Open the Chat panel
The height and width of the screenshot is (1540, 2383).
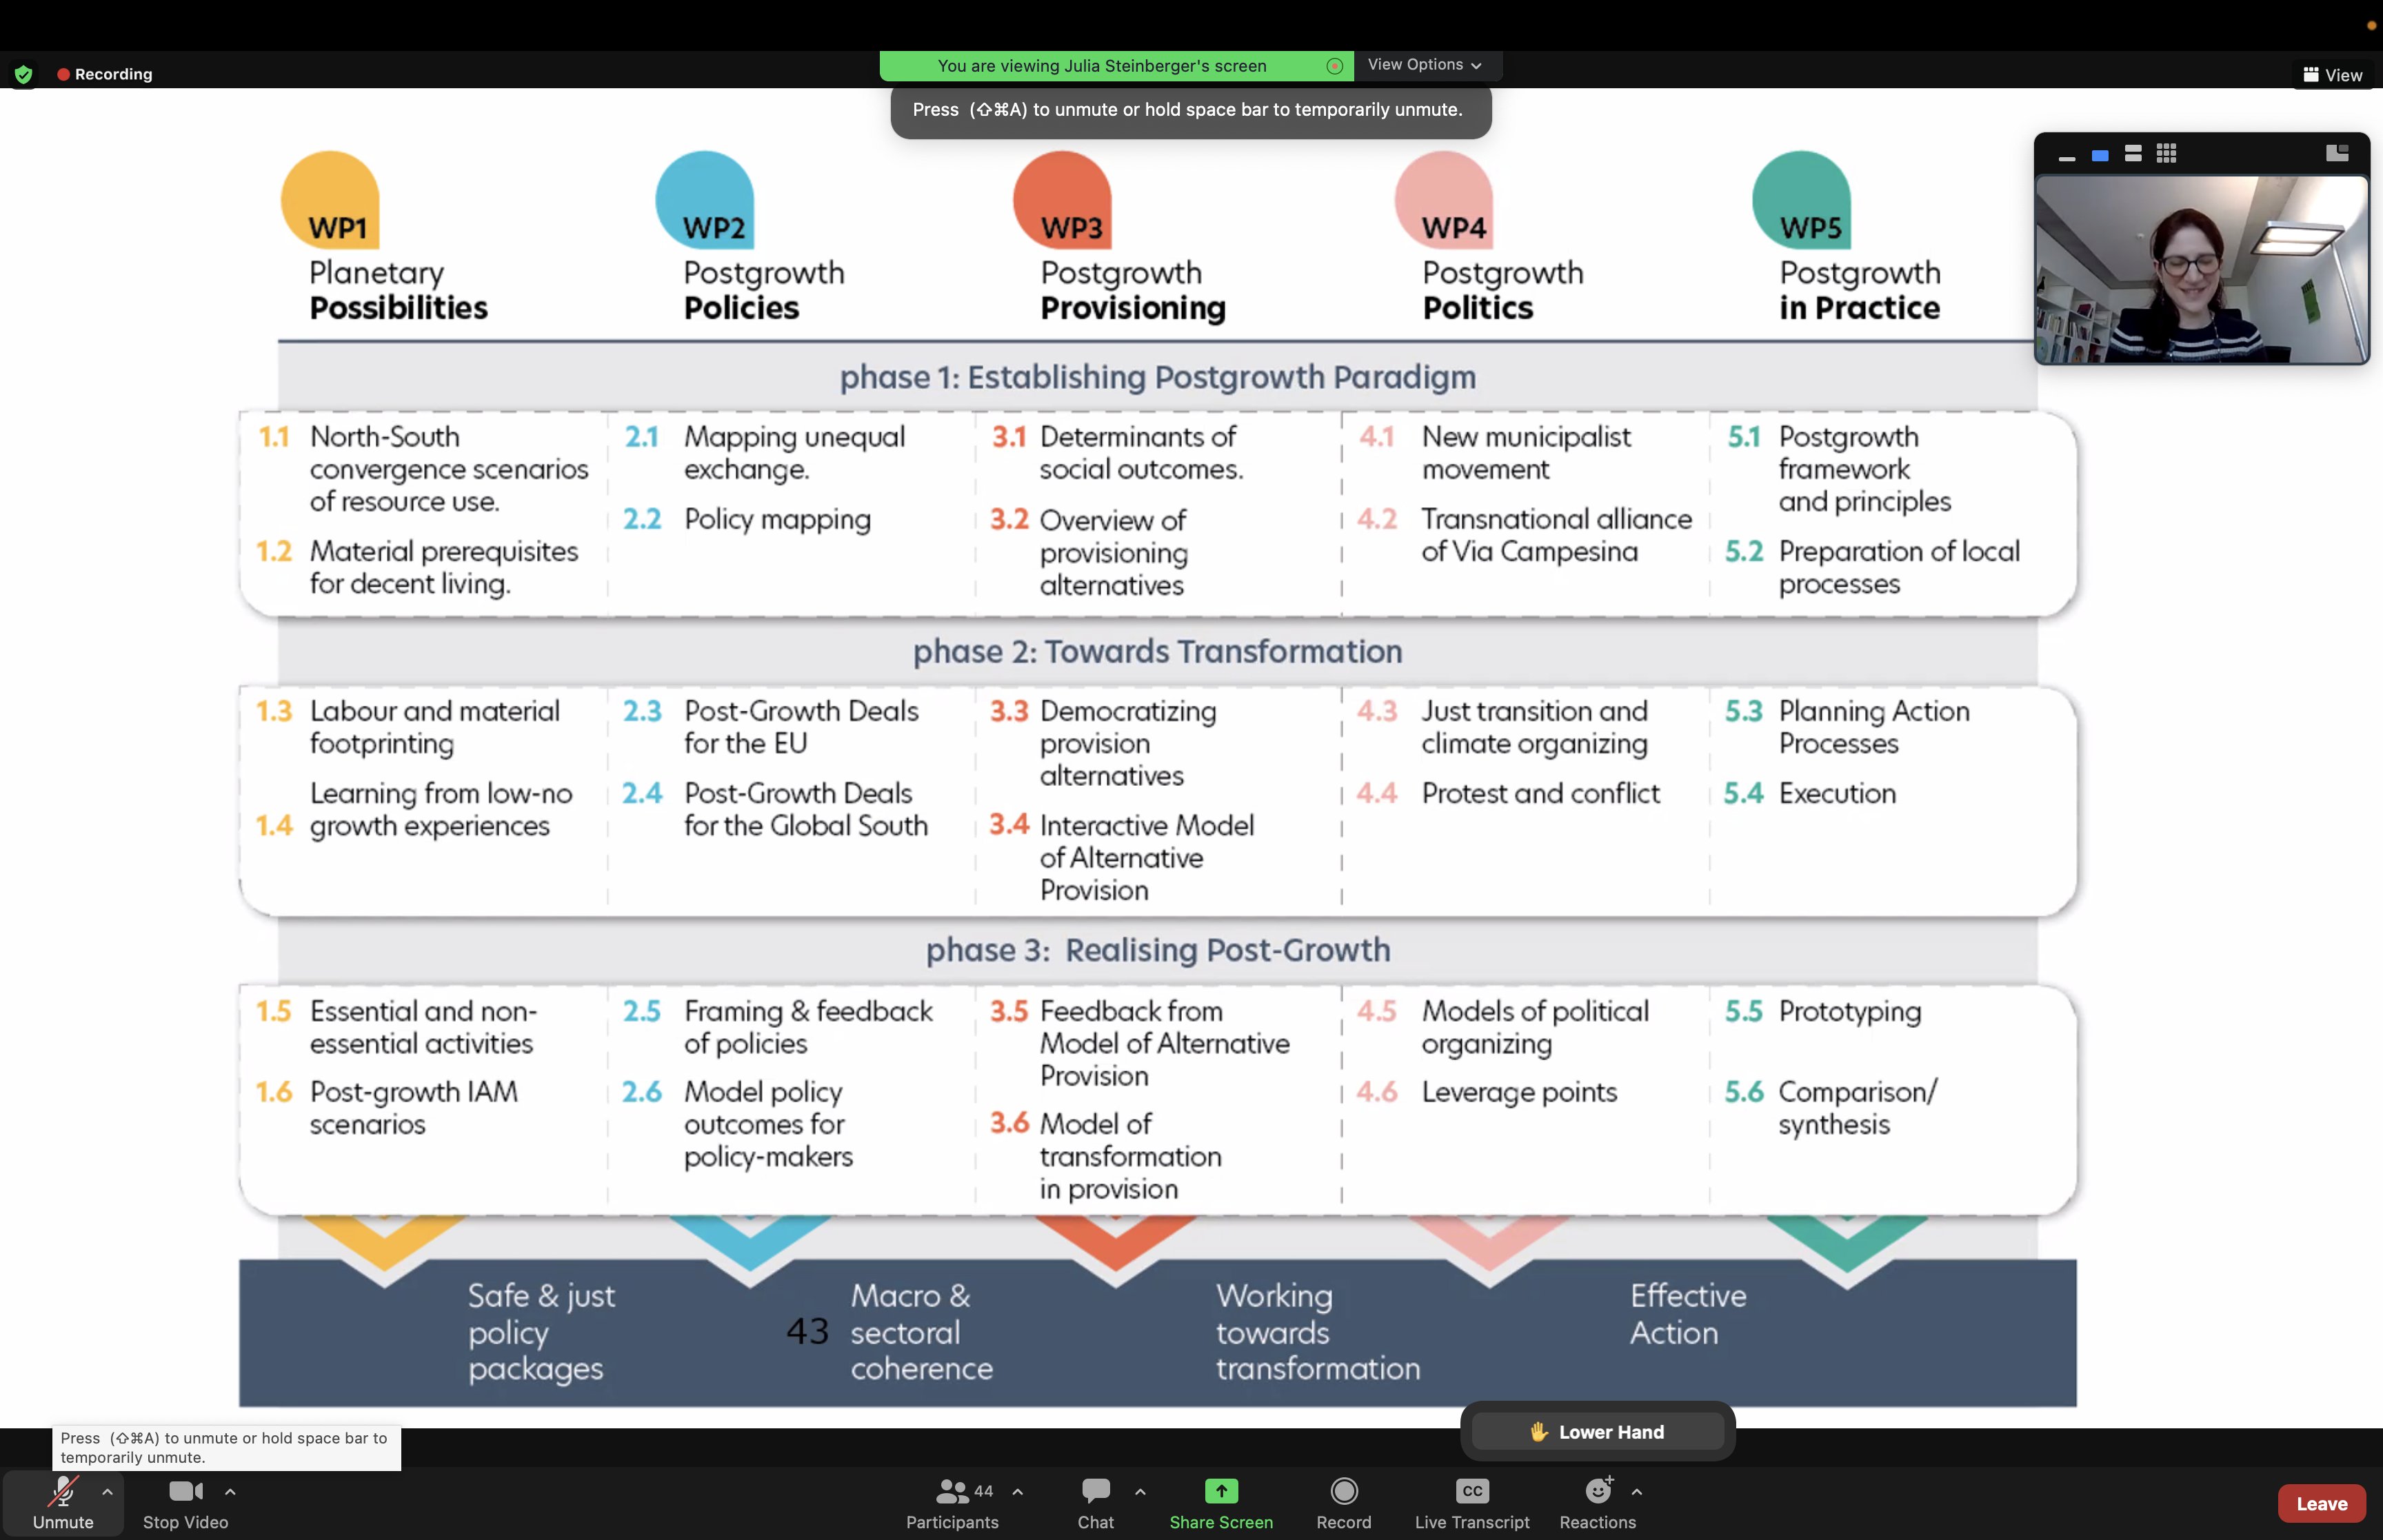[1096, 1503]
